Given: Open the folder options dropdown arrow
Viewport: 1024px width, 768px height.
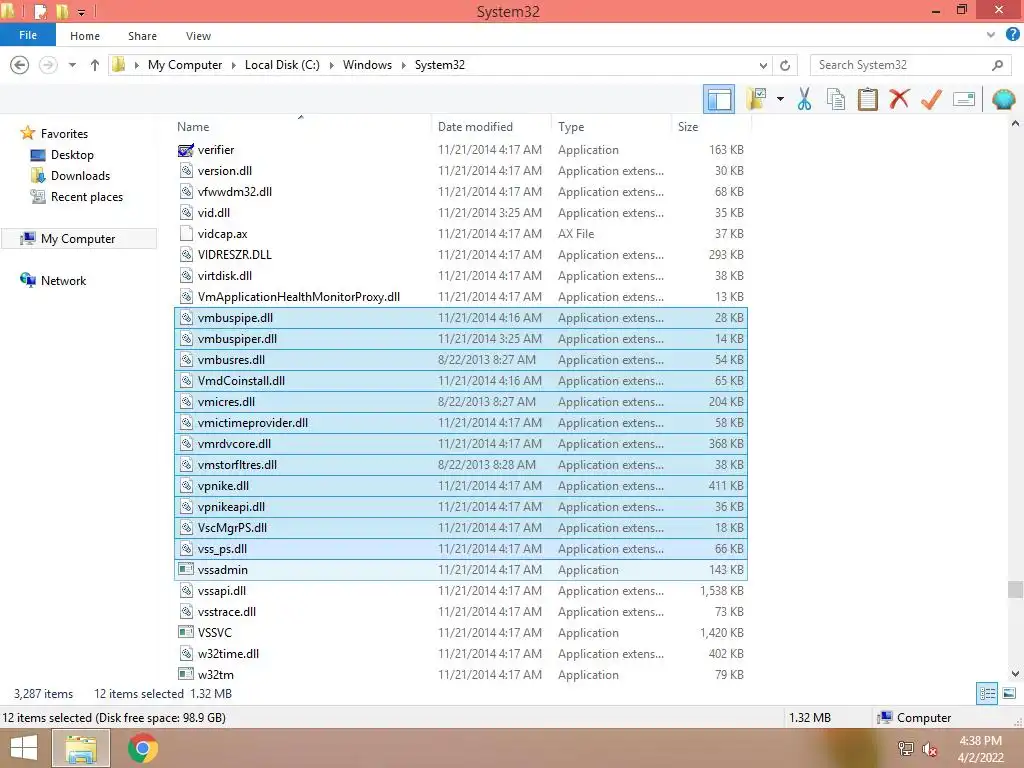Looking at the screenshot, I should pos(780,99).
